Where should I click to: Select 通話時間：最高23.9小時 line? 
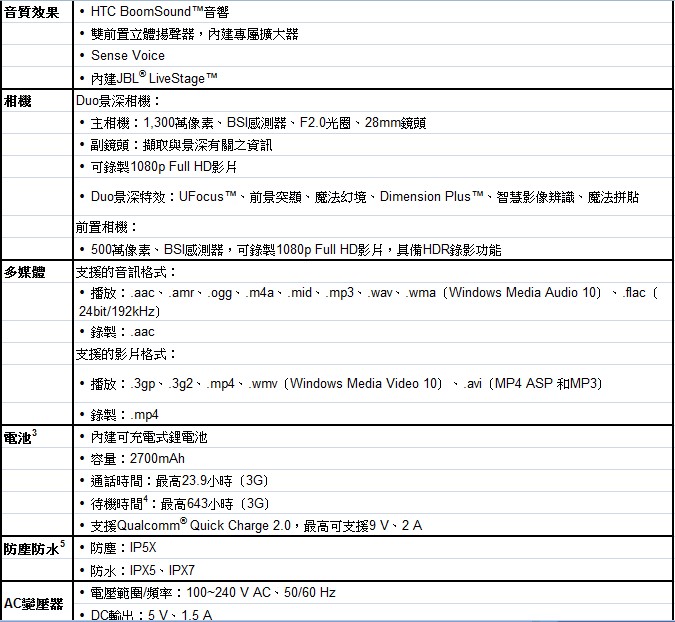[x=180, y=481]
